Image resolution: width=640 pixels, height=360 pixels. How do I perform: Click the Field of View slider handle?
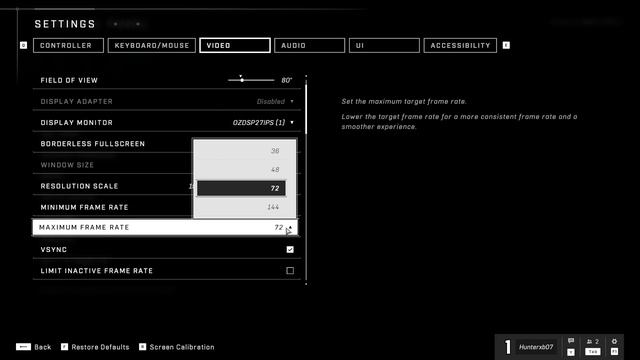pos(242,80)
